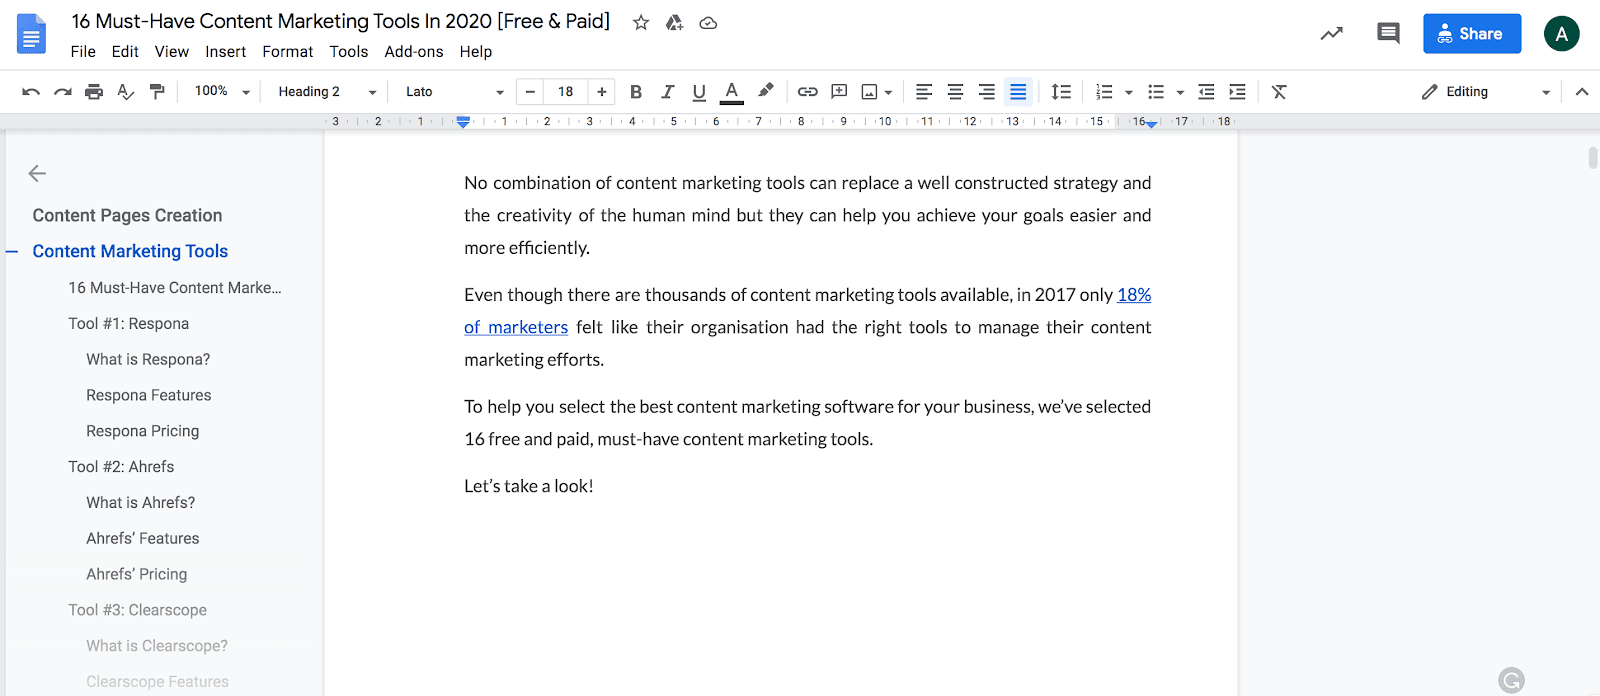Go to Tool #2: Ahrefs outline item
This screenshot has width=1600, height=696.
pos(121,467)
